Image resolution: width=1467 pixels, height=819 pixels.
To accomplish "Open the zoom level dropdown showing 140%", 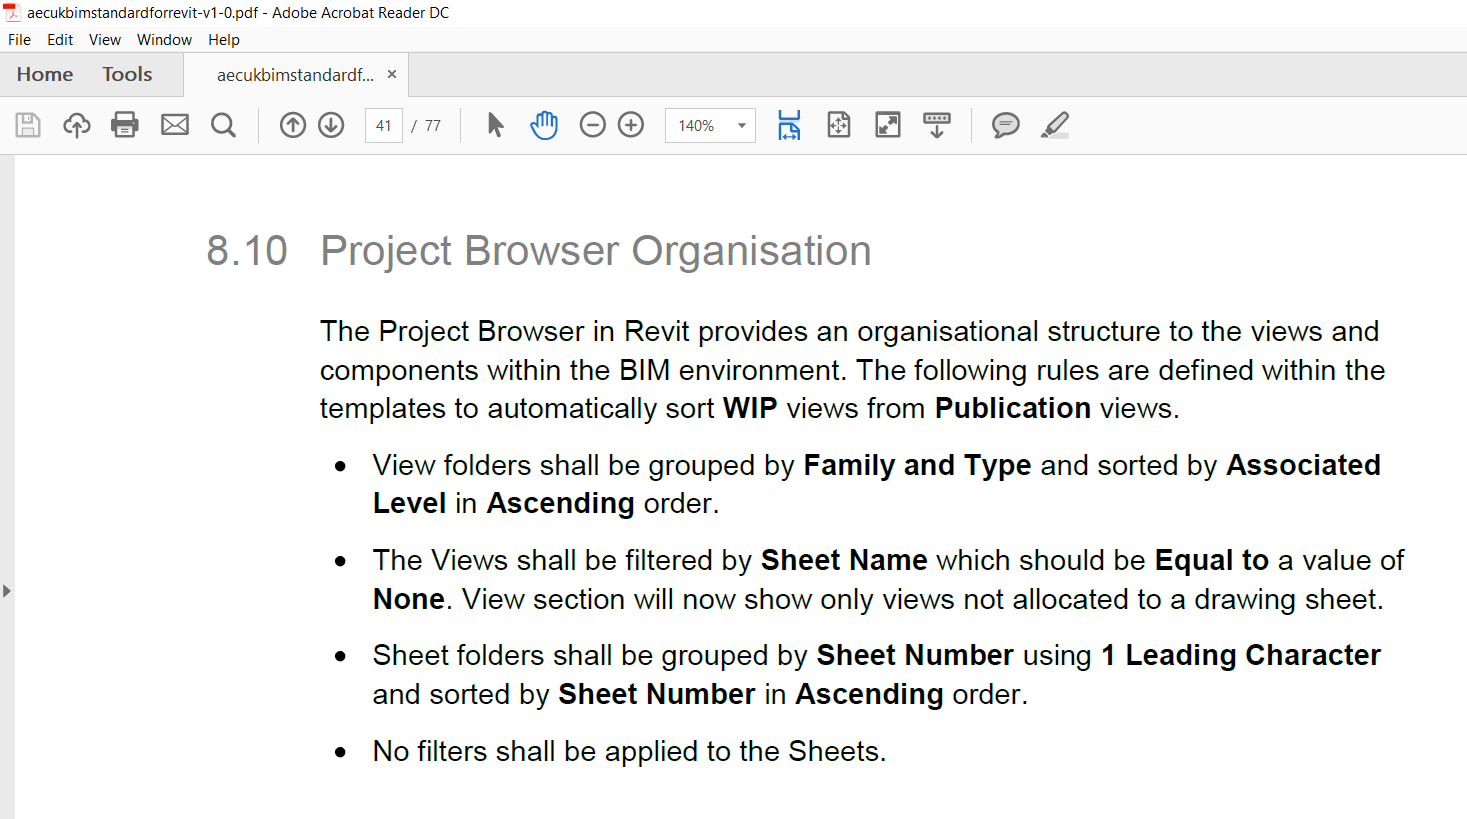I will click(740, 125).
